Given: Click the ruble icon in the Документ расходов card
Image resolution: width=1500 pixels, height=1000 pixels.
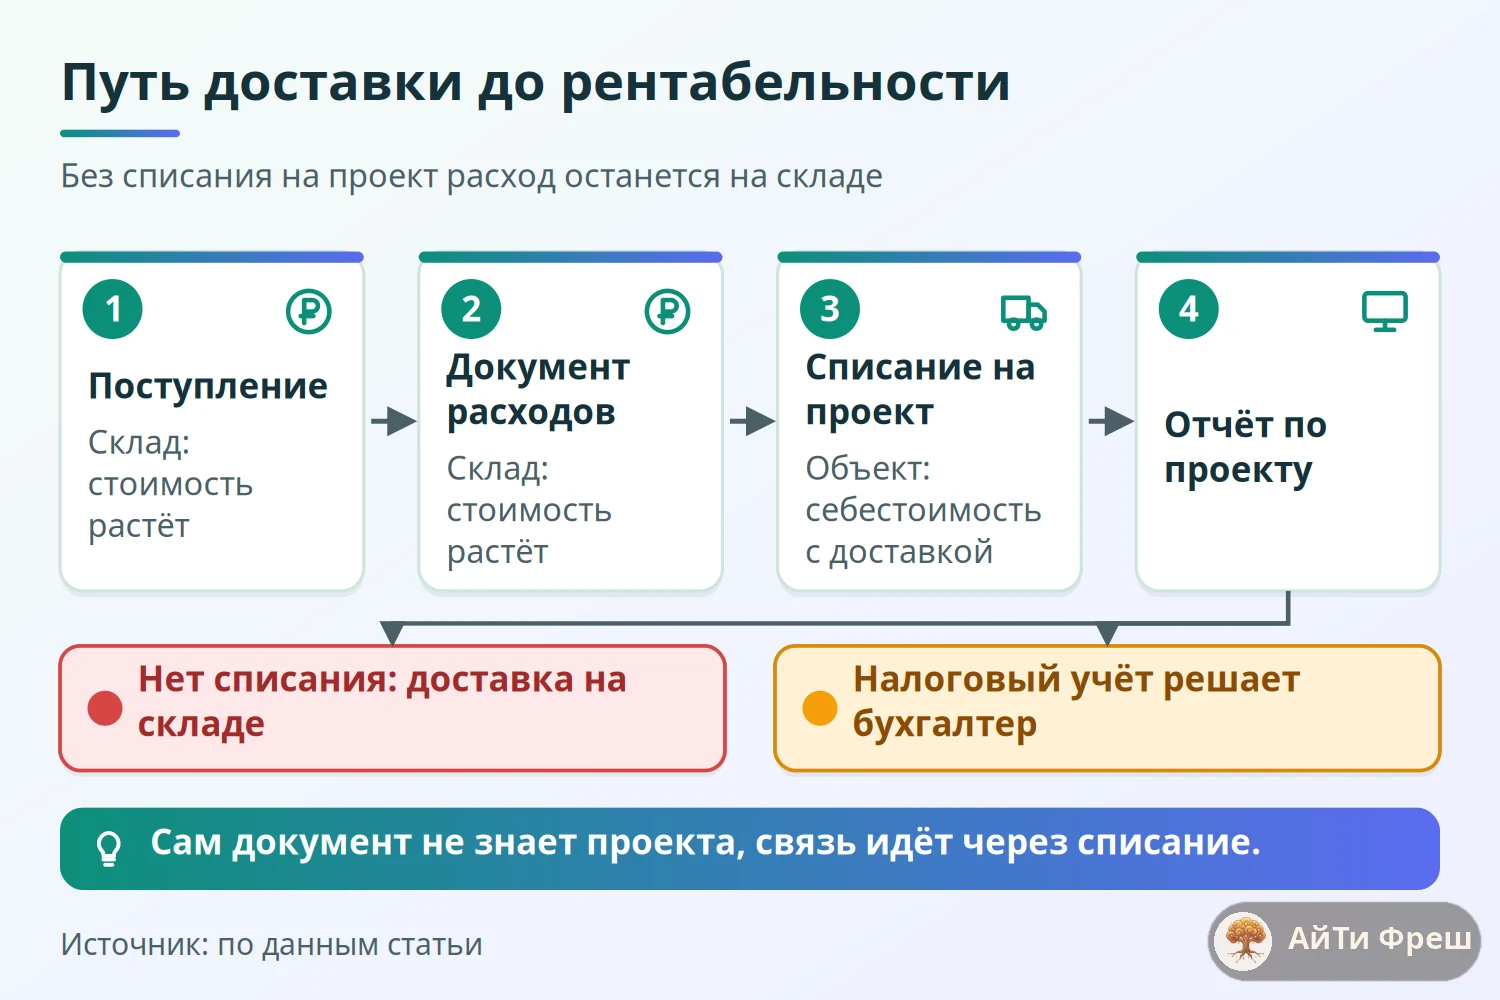Looking at the screenshot, I should (x=668, y=311).
